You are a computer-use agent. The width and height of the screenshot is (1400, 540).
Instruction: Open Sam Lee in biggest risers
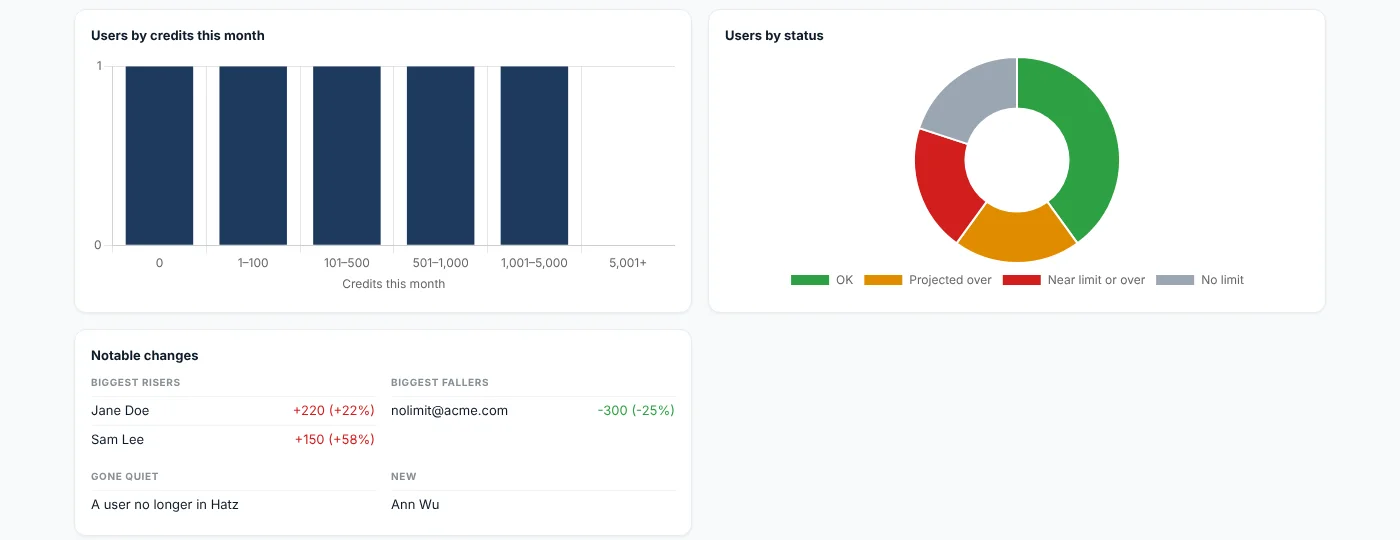pos(118,439)
